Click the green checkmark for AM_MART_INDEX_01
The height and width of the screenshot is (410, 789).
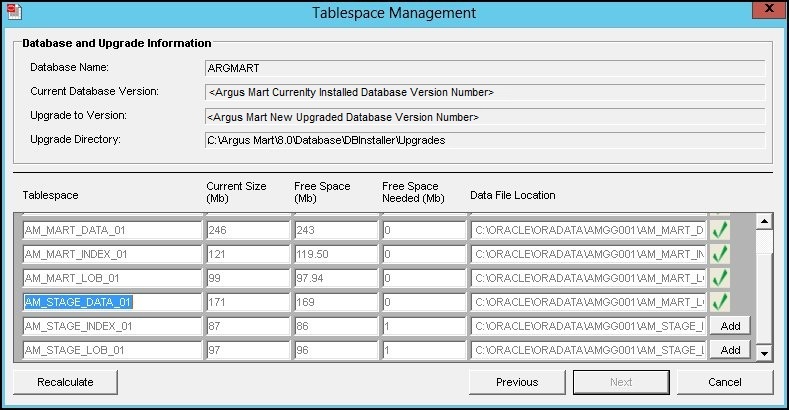tap(720, 254)
